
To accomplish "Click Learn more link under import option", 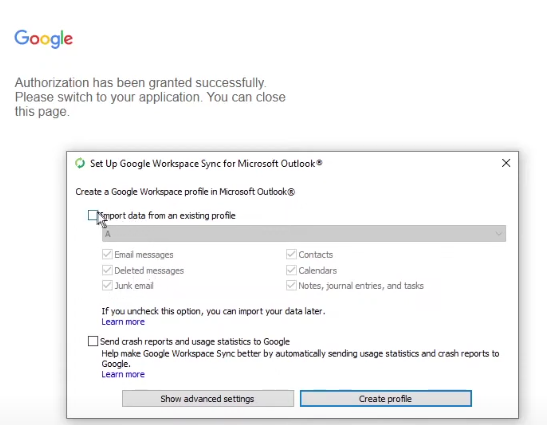I will [x=123, y=322].
